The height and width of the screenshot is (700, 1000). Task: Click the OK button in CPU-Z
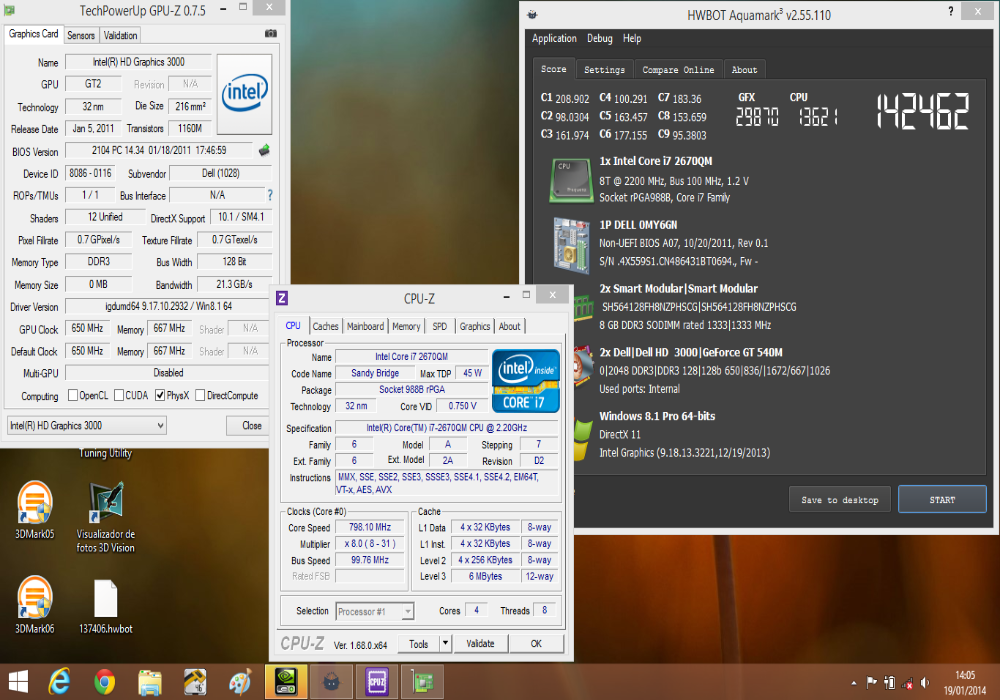coord(536,644)
